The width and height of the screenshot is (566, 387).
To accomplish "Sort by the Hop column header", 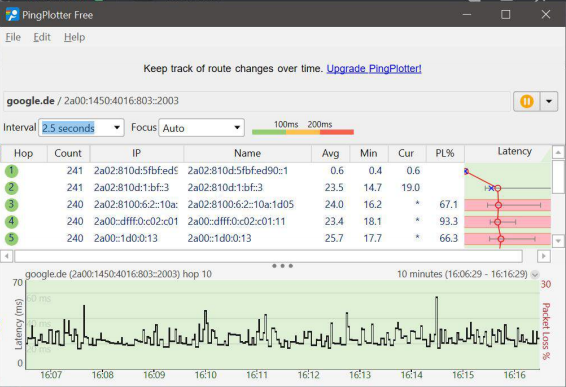I will click(x=24, y=153).
